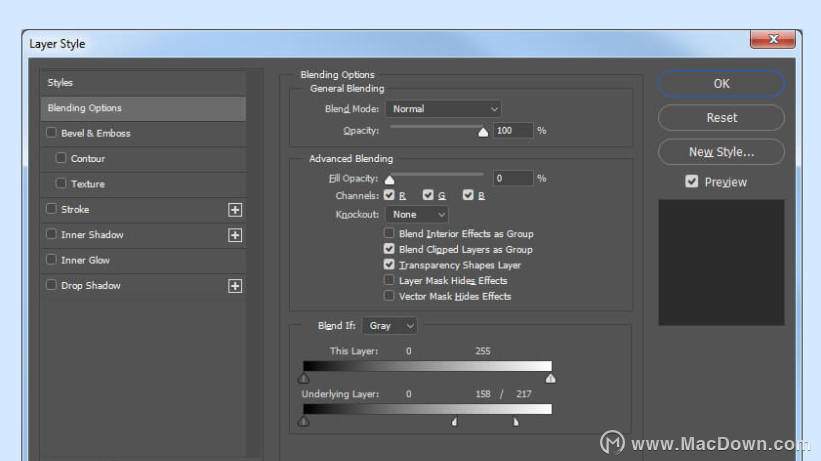This screenshot has width=821, height=461.
Task: Open the Blend If channel dropdown
Action: click(390, 326)
